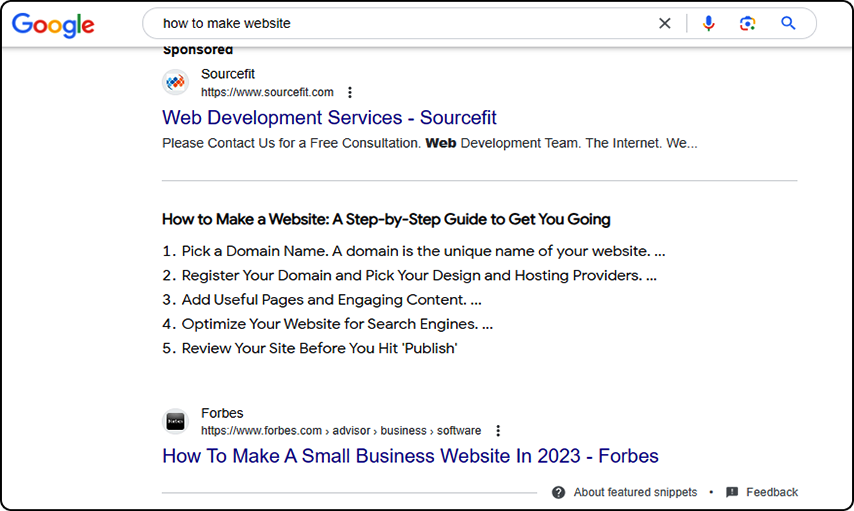Click the 'Sponsored' label
Viewport: 854px width, 511px height.
point(198,50)
